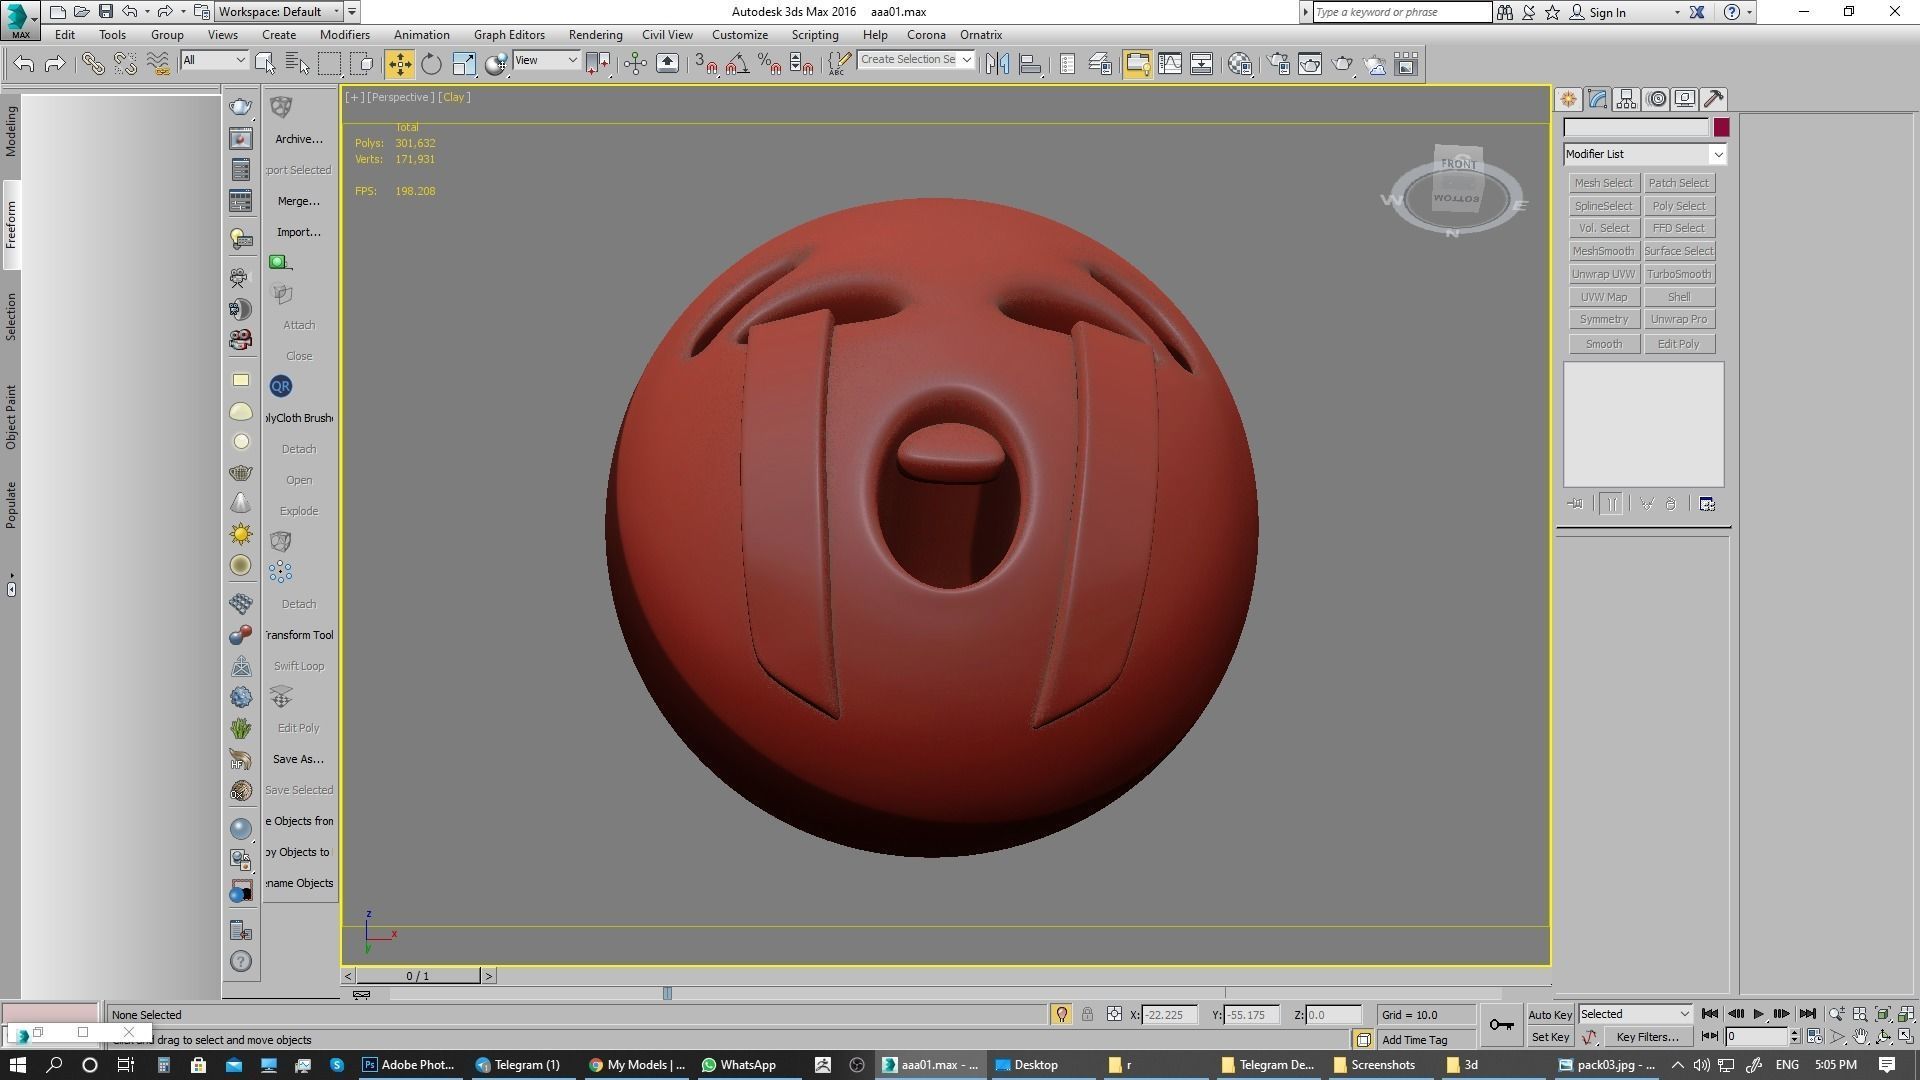The height and width of the screenshot is (1080, 1920).
Task: Open Curve Editor from toolbar
Action: point(1169,65)
